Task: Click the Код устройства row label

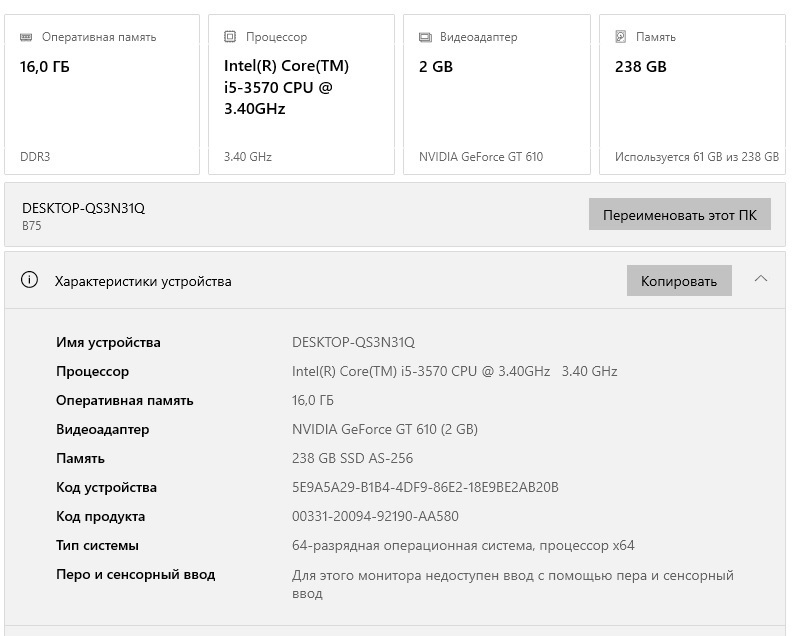Action: pos(106,488)
